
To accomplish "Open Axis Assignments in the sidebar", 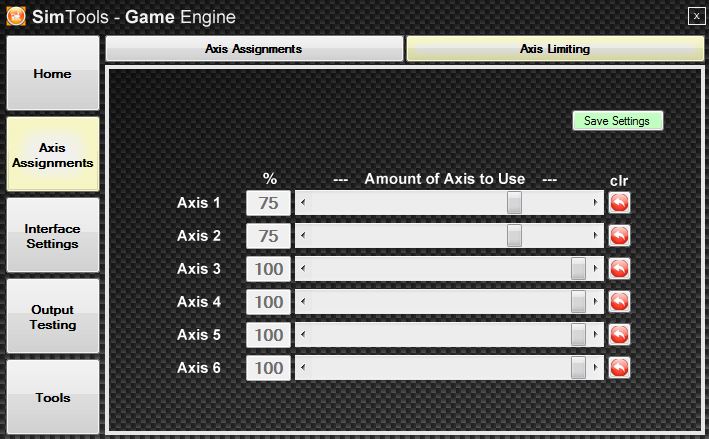I will click(53, 154).
